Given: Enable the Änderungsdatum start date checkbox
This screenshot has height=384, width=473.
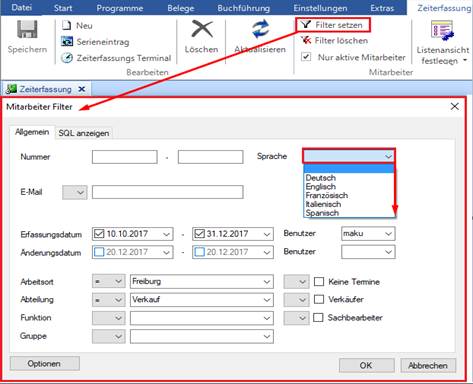Looking at the screenshot, I should [99, 252].
